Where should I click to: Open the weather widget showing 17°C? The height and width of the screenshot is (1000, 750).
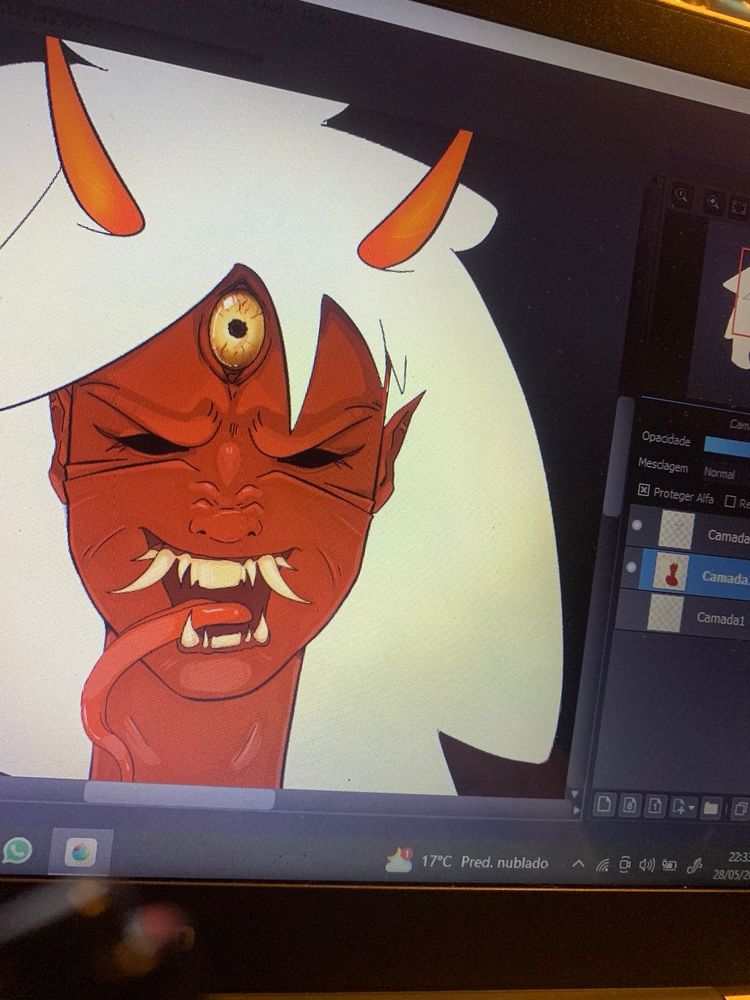pyautogui.click(x=466, y=862)
